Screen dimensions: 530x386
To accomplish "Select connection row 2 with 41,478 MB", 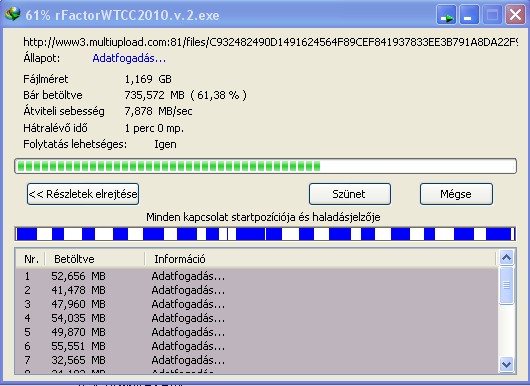I will click(x=257, y=290).
